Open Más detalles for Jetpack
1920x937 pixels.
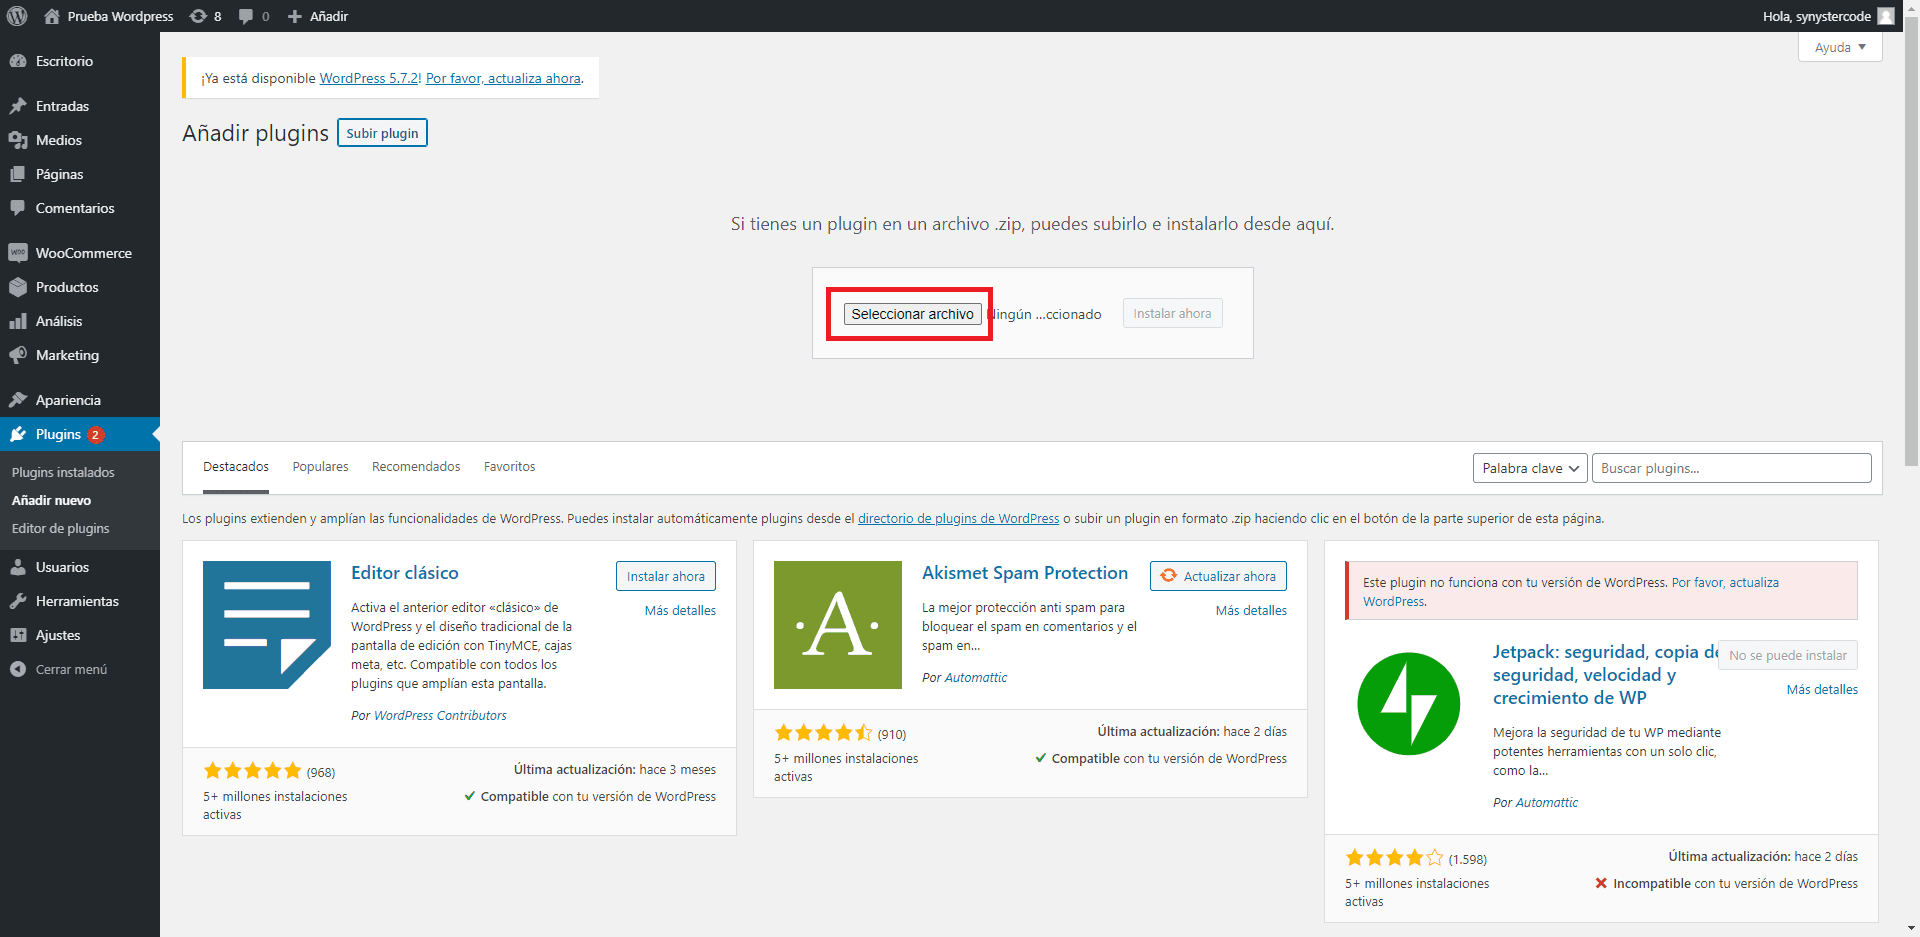point(1822,689)
